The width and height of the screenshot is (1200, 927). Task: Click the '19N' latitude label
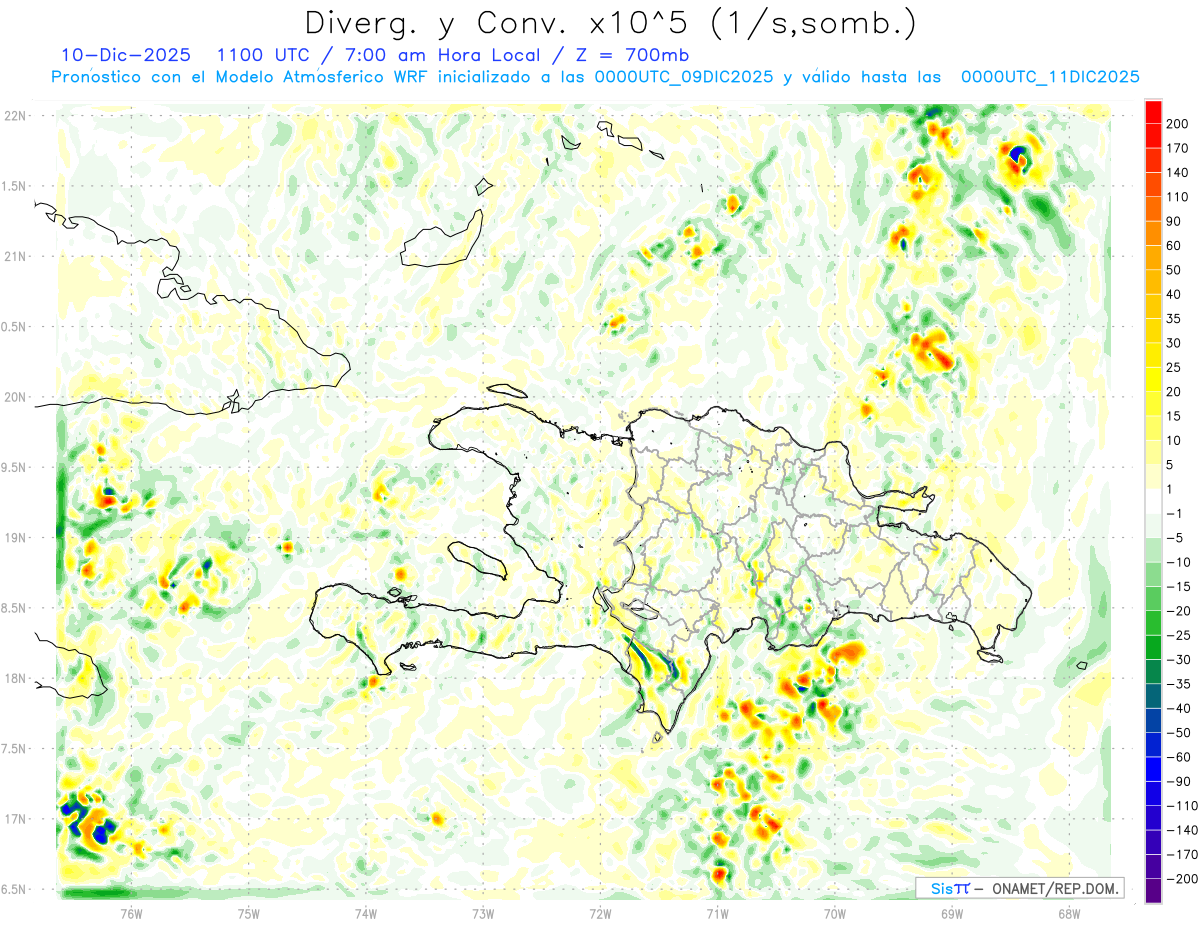(16, 538)
